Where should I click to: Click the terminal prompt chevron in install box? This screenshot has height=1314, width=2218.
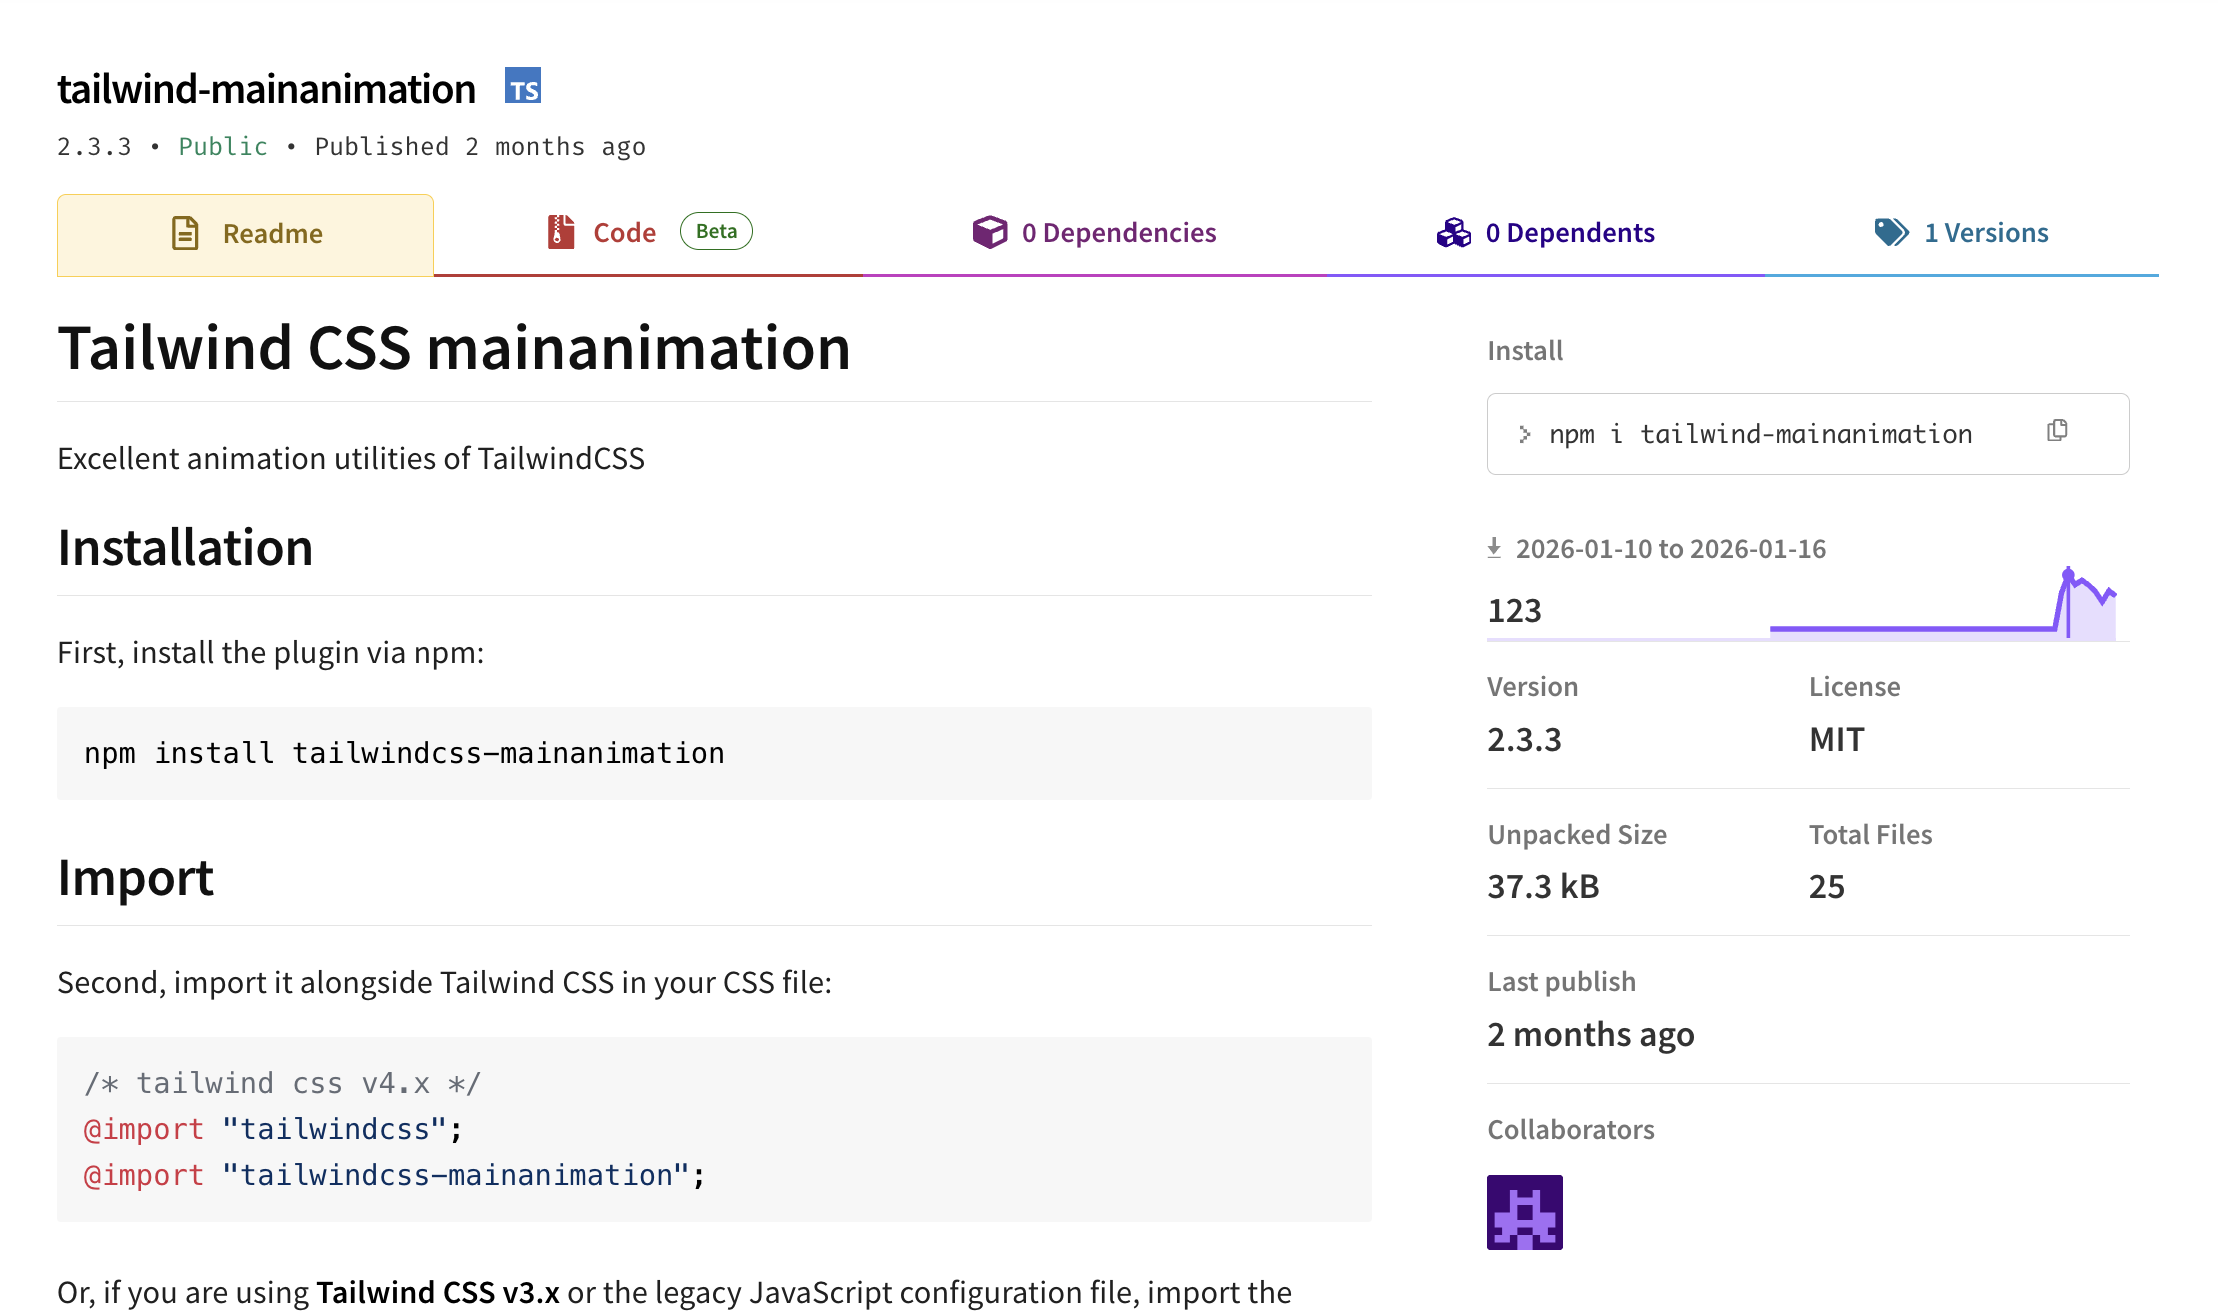click(x=1524, y=434)
